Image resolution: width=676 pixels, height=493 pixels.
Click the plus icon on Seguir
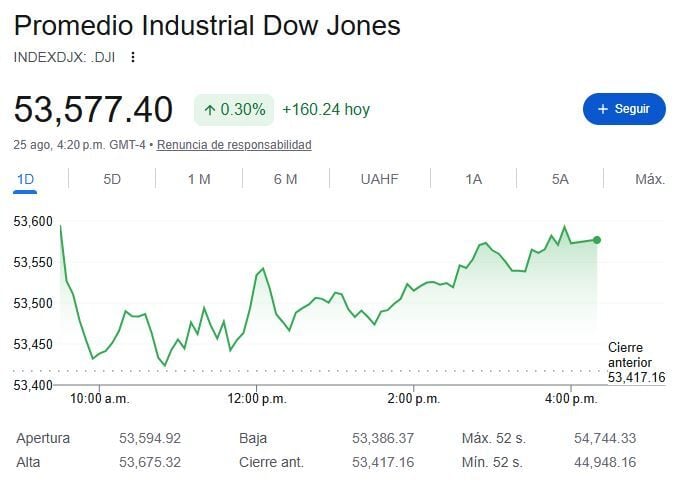[x=603, y=109]
